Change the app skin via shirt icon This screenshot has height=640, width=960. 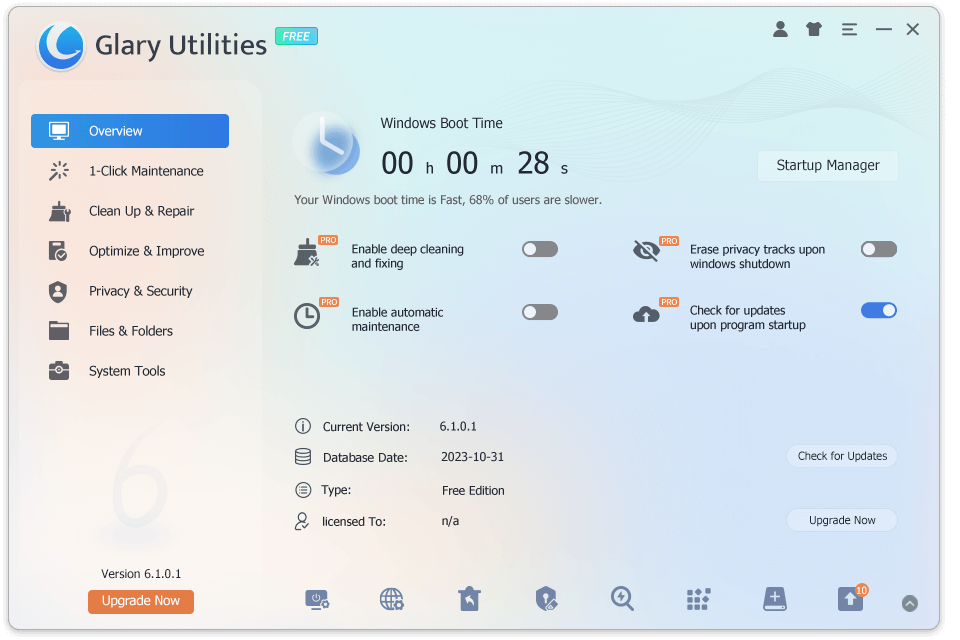click(814, 29)
